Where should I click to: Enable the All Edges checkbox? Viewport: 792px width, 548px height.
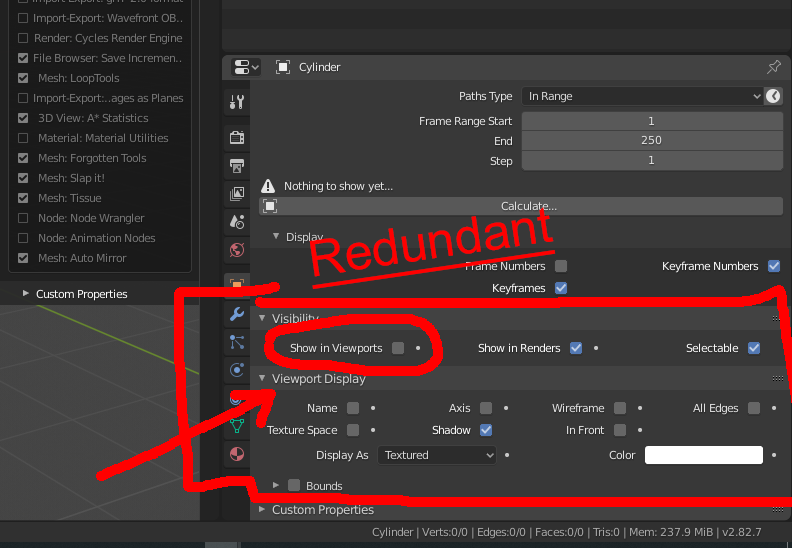[x=754, y=408]
